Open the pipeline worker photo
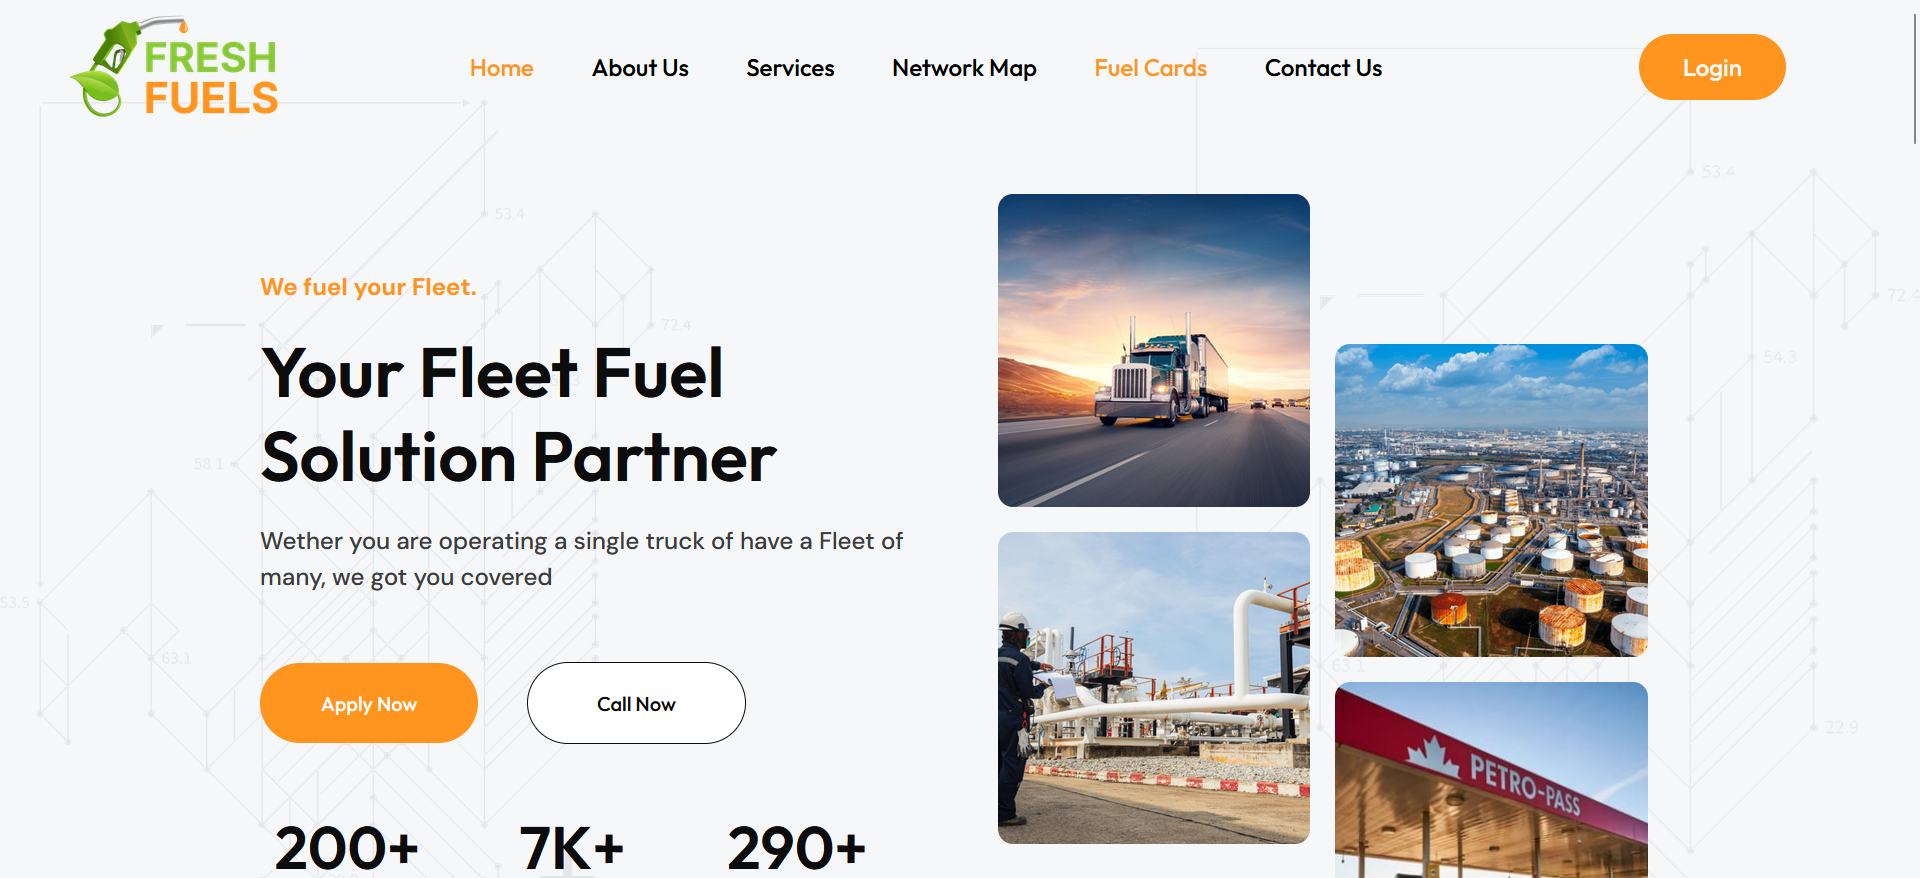 point(1154,688)
